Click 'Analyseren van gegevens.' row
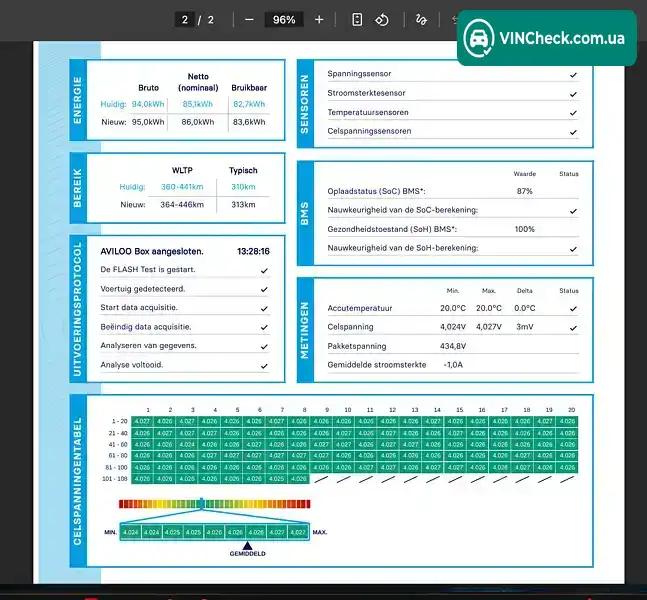 click(184, 346)
